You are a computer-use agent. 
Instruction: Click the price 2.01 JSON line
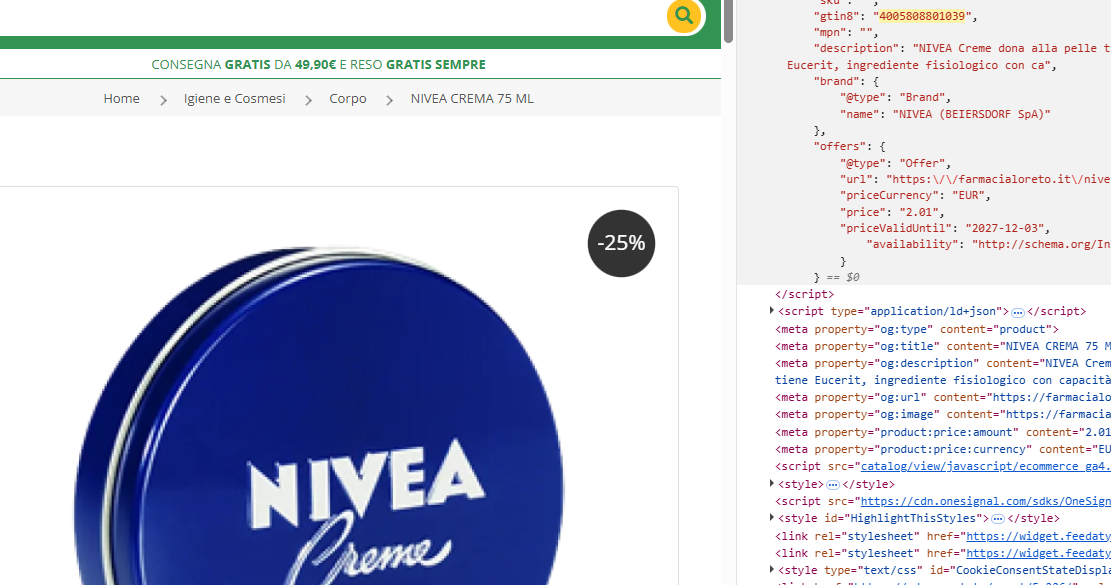tap(892, 212)
